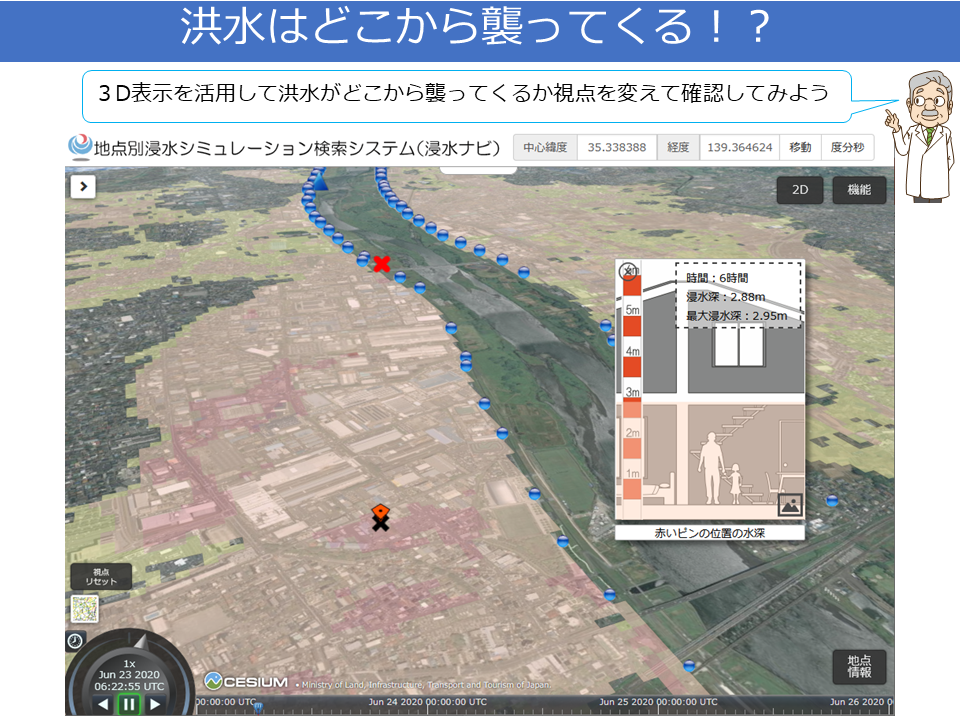This screenshot has width=960, height=720.
Task: Switch map to 2D view
Action: [x=800, y=190]
